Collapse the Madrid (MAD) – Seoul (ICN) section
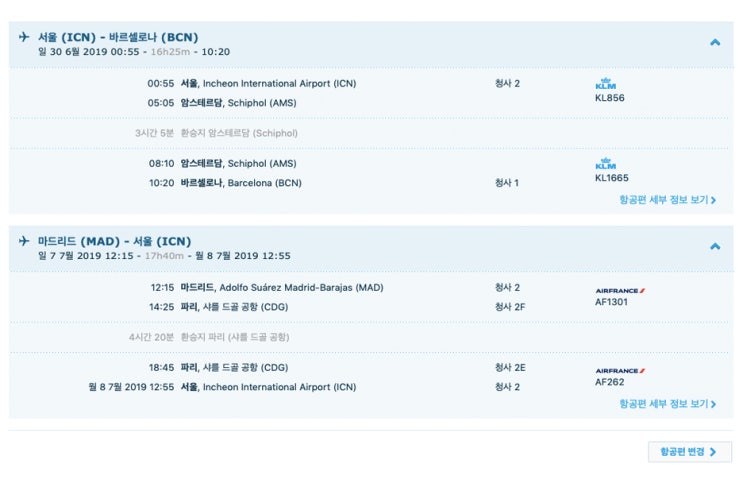The height and width of the screenshot is (495, 743). [x=715, y=246]
